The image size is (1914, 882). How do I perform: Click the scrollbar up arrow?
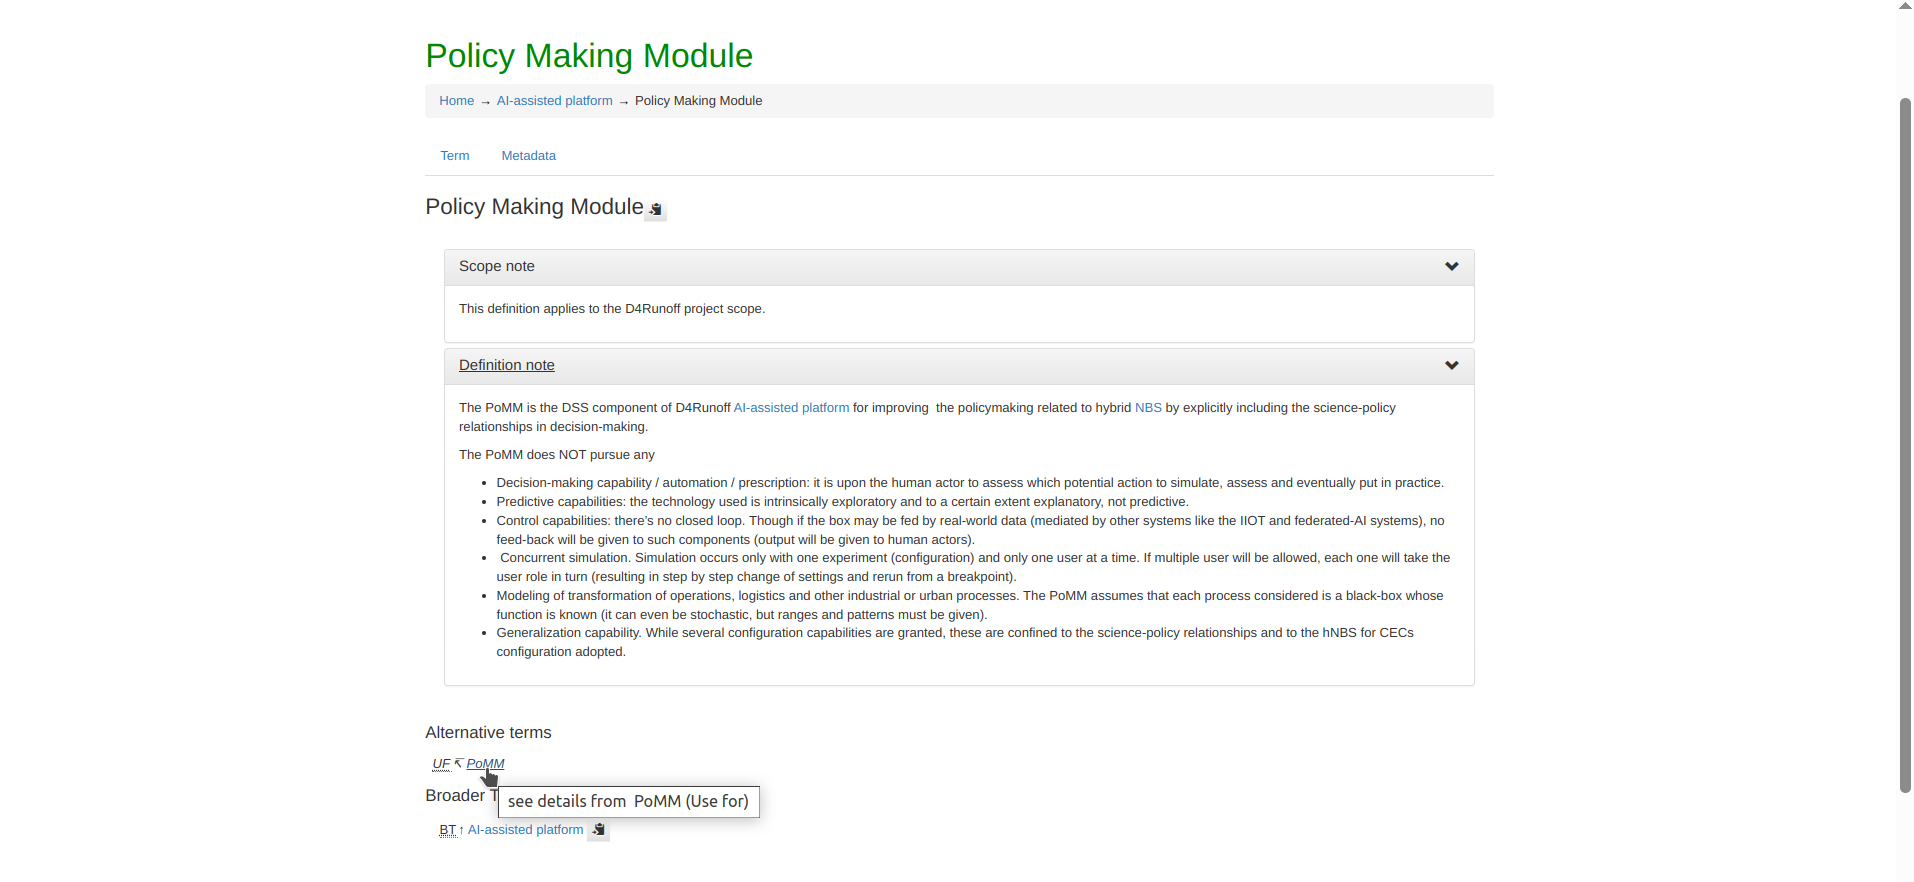pos(1905,6)
